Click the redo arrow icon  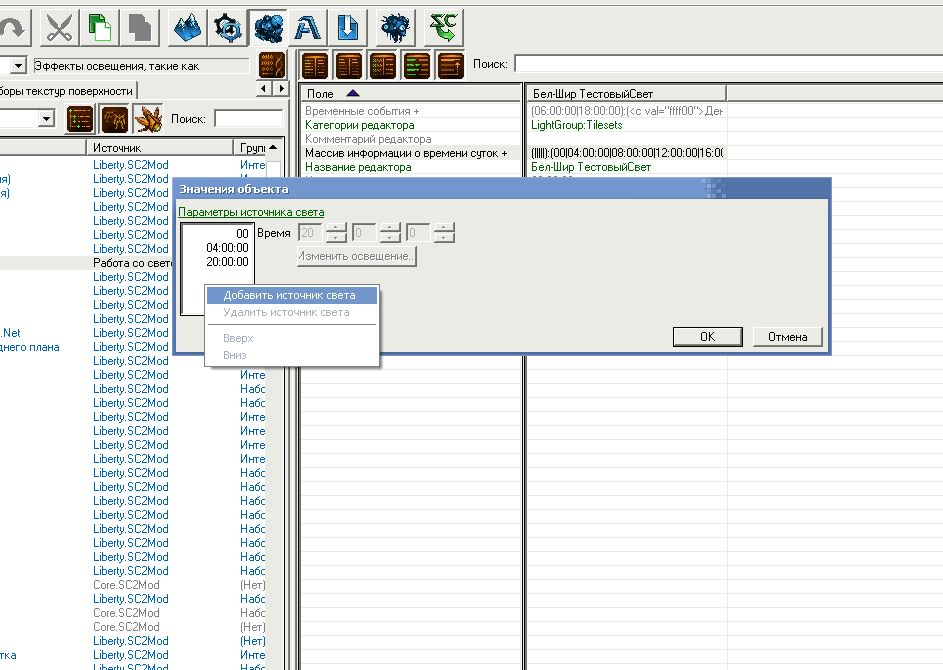(x=12, y=28)
